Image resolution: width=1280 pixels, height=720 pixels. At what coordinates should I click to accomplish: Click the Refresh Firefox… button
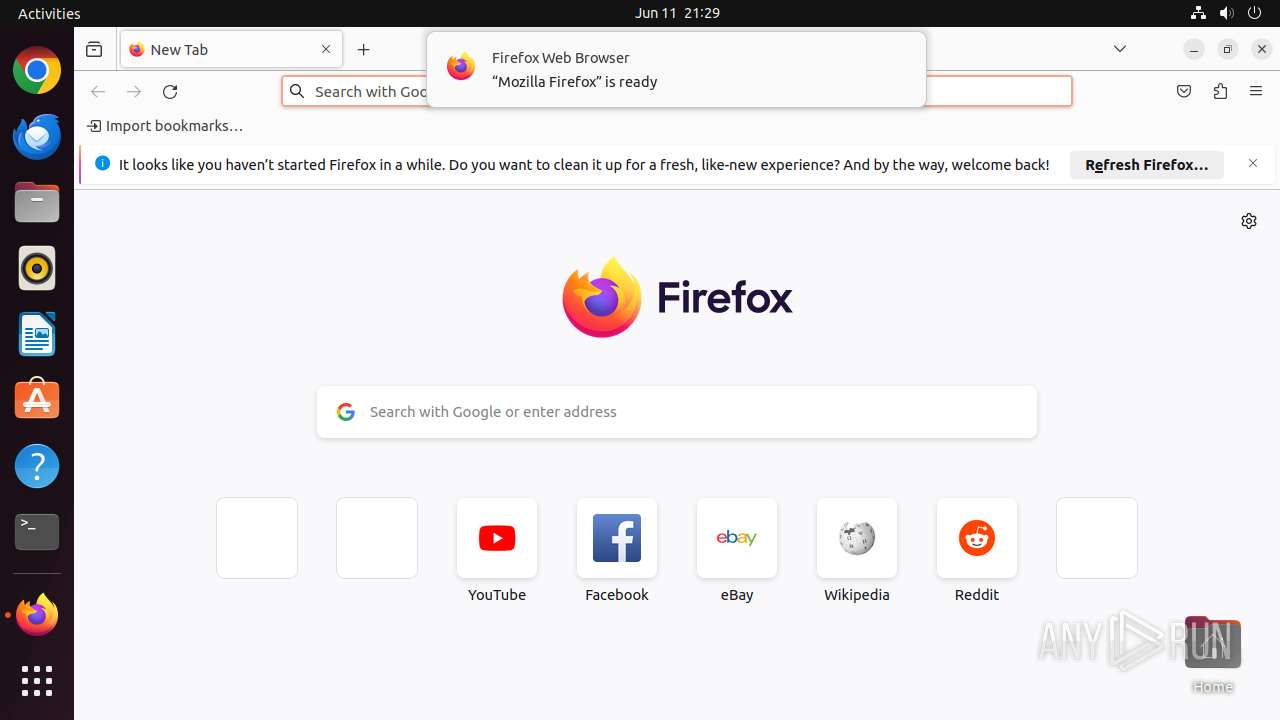1147,165
